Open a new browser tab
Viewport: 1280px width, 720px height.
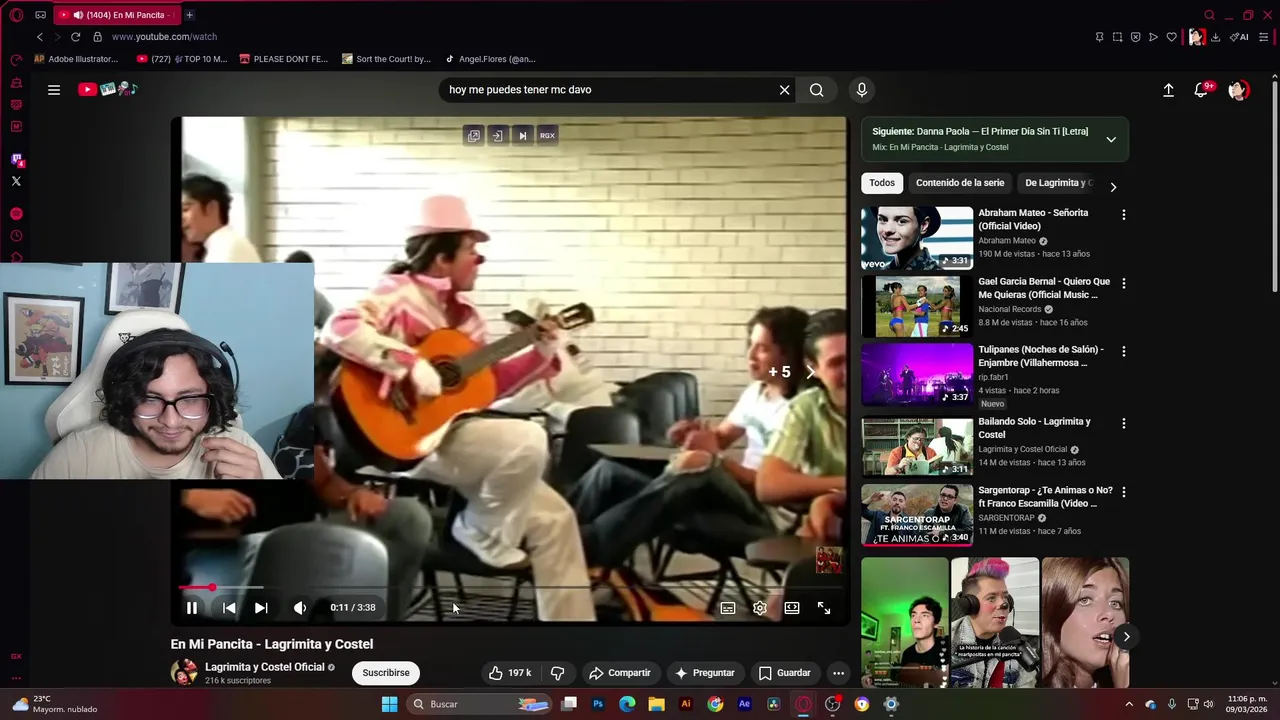[189, 15]
